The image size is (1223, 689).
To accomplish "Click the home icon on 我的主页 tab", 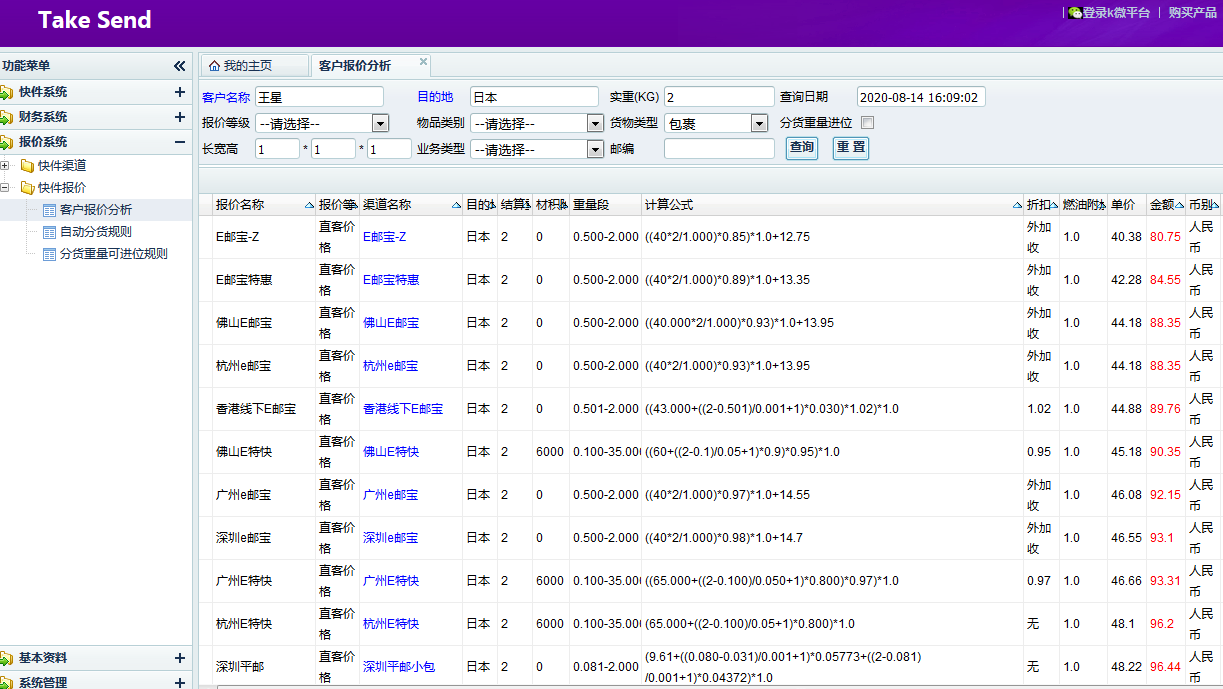I will coord(214,66).
